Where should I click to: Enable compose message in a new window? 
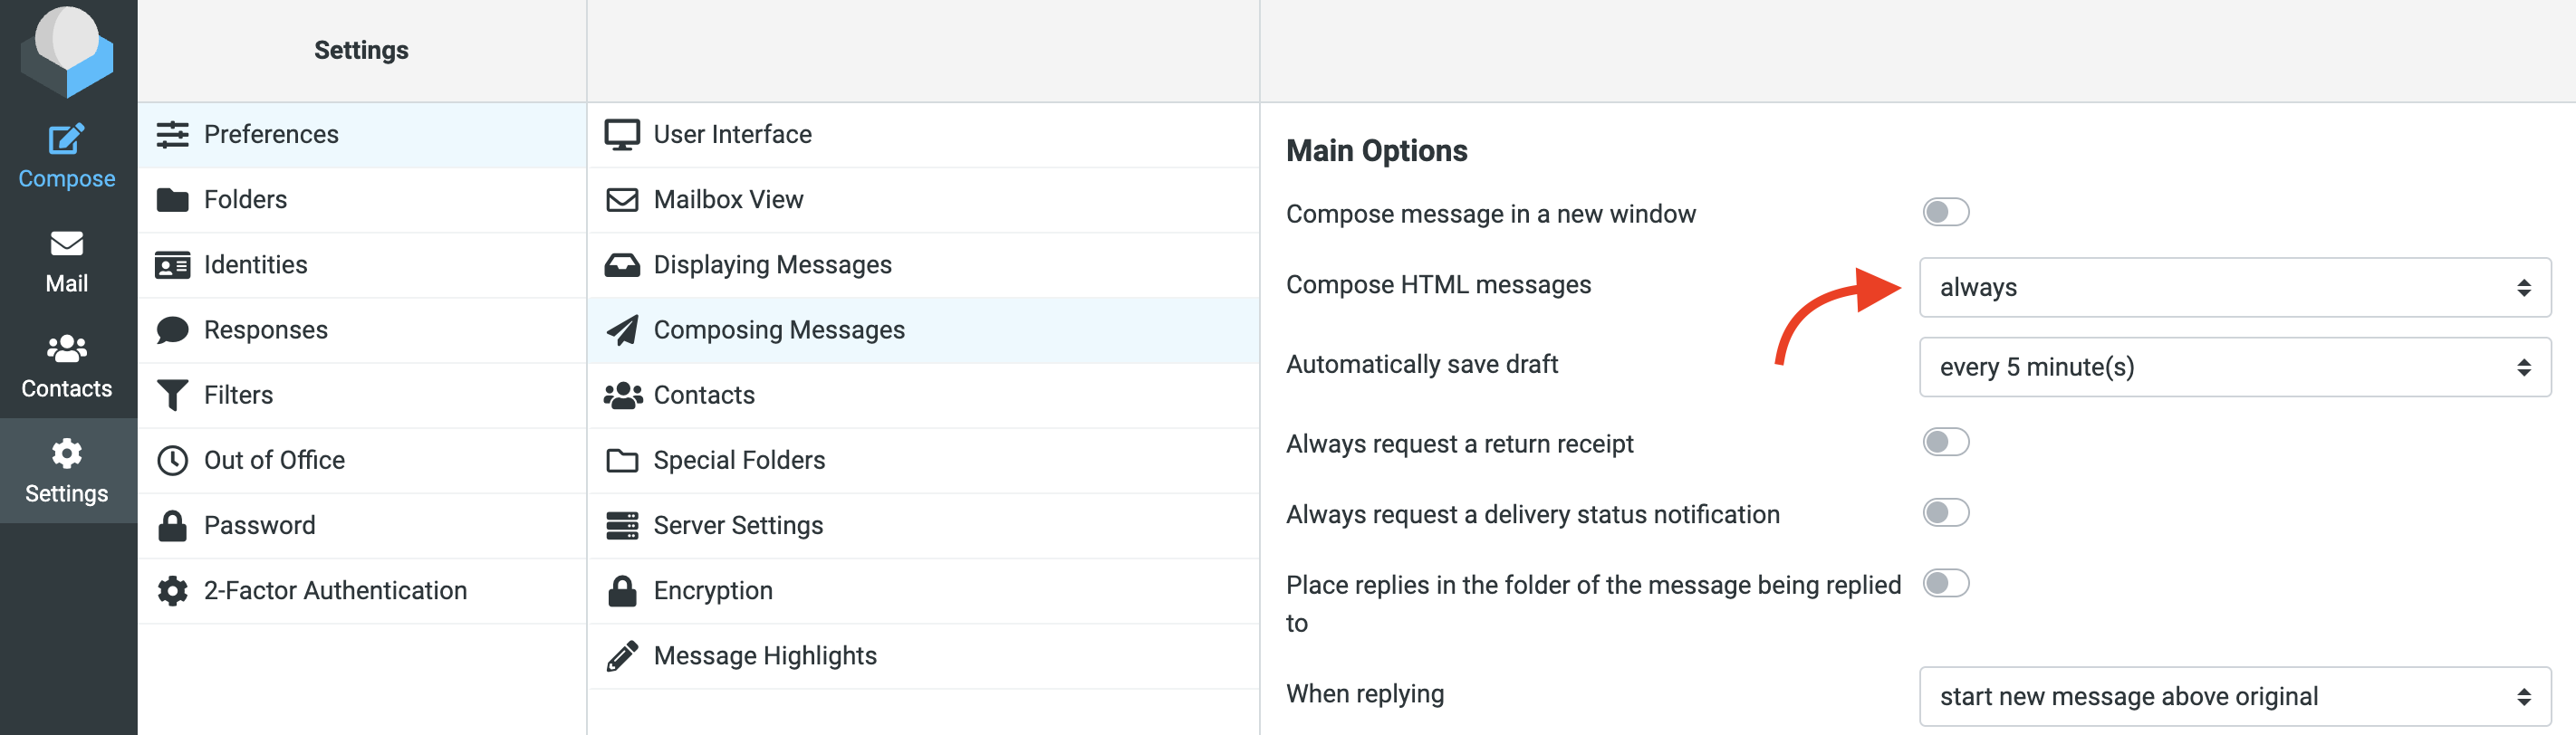(1945, 213)
